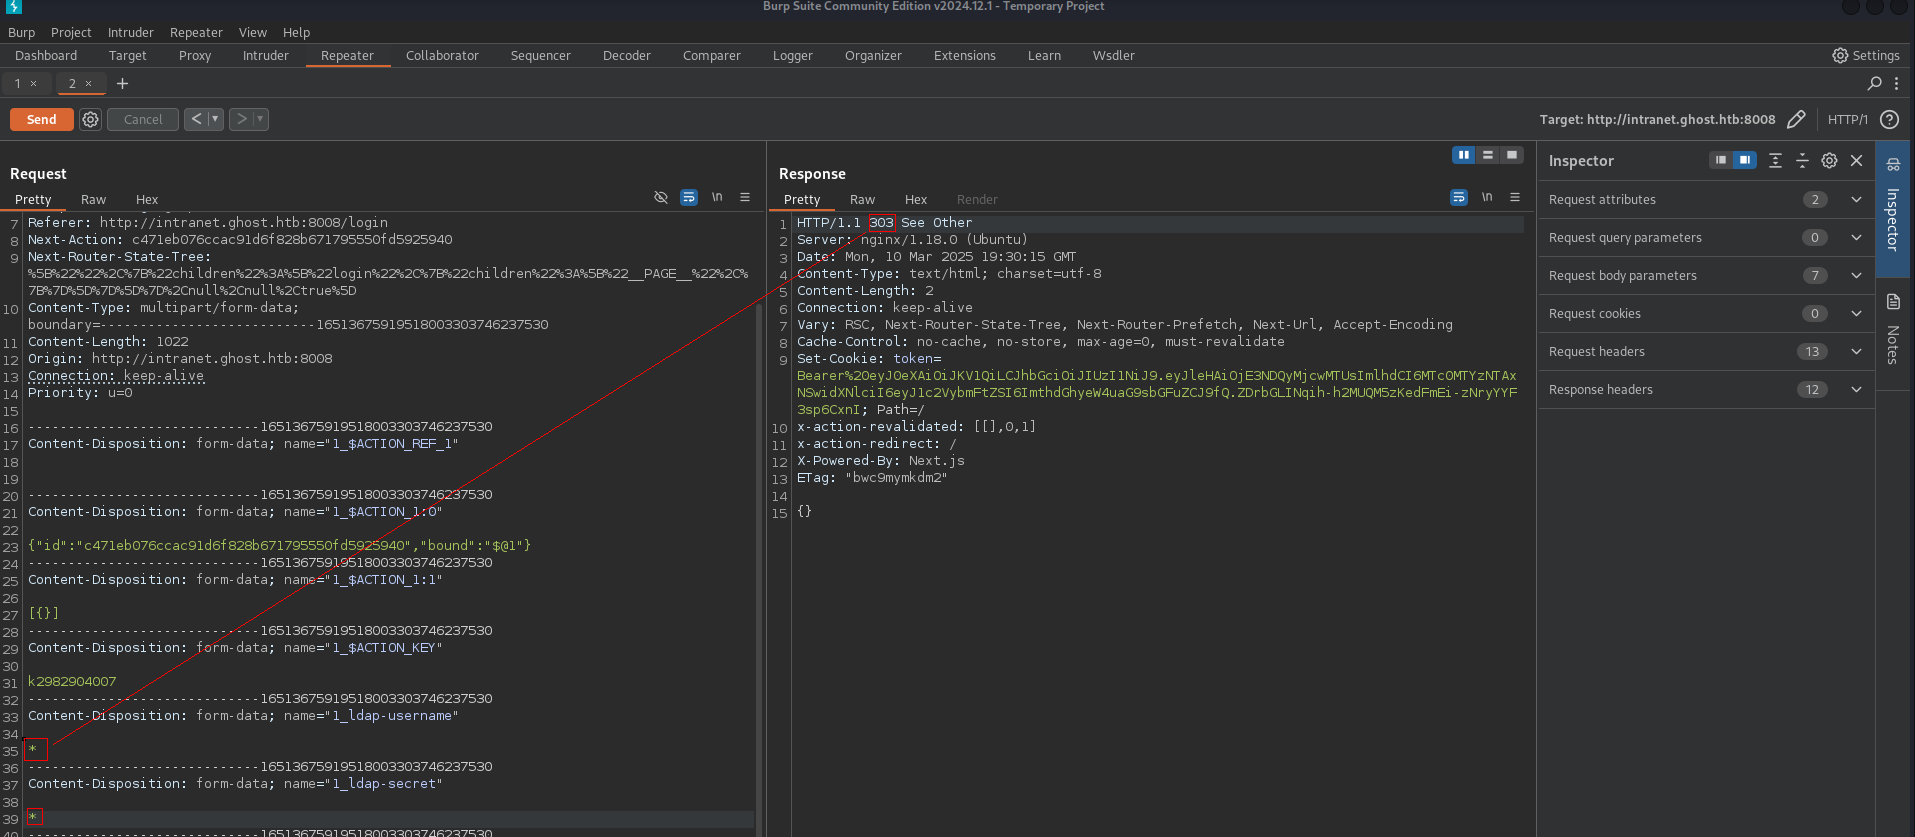
Task: Close Repeater tab 1
Action: click(33, 84)
